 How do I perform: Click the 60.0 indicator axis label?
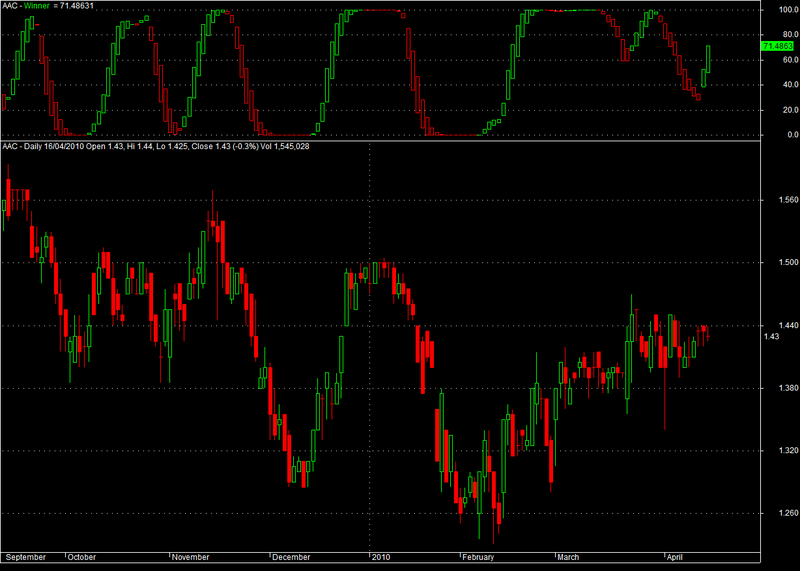(790, 60)
